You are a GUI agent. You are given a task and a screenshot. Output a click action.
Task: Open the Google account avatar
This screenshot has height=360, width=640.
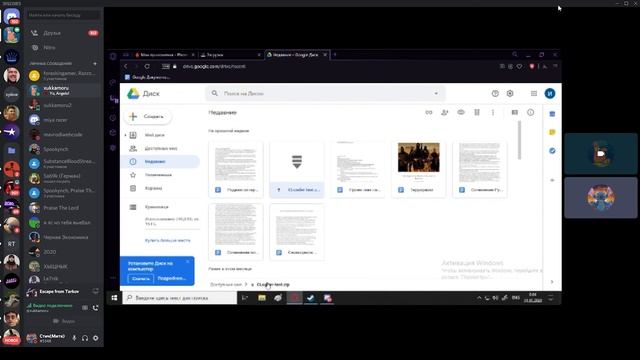click(x=549, y=93)
